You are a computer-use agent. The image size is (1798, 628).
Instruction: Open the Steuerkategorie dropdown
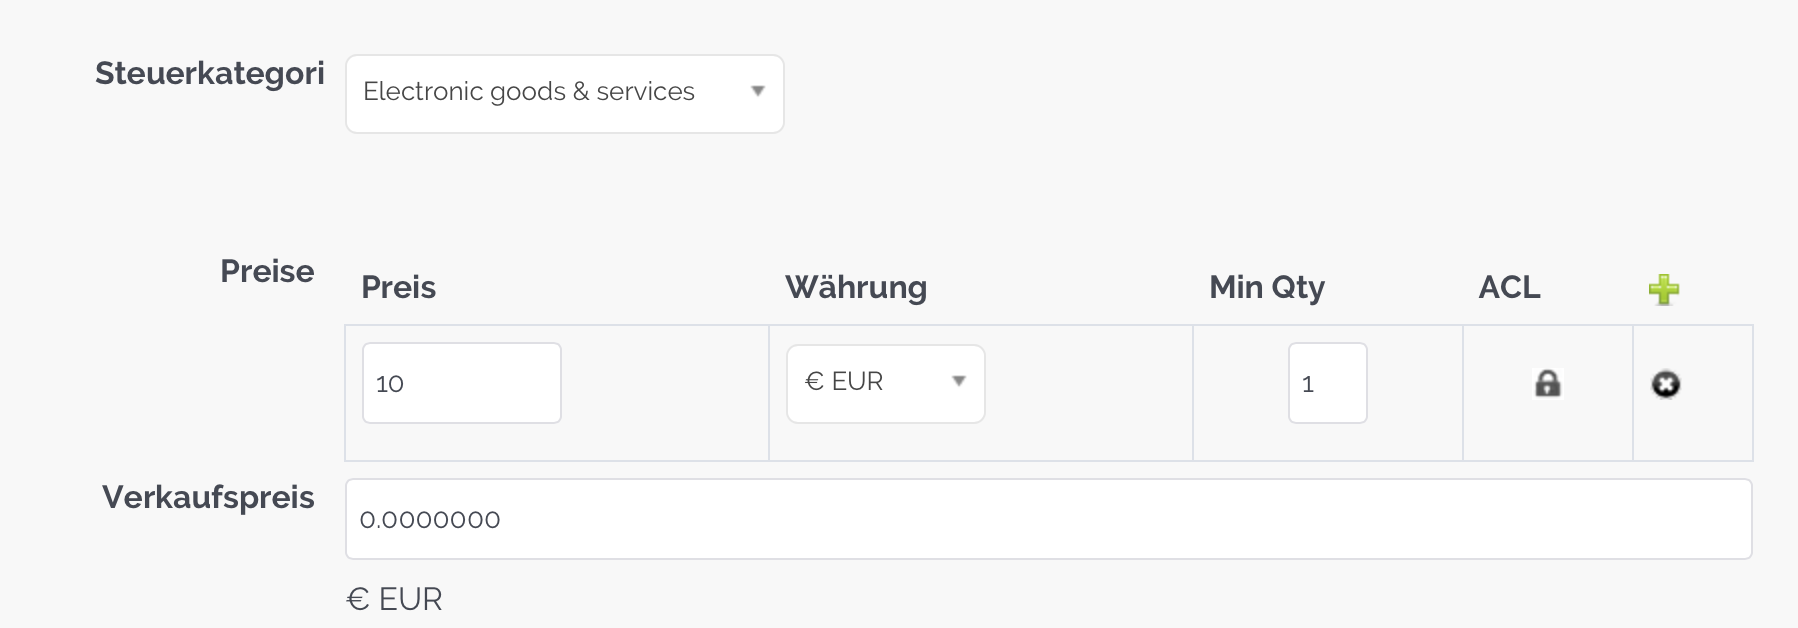tap(564, 94)
